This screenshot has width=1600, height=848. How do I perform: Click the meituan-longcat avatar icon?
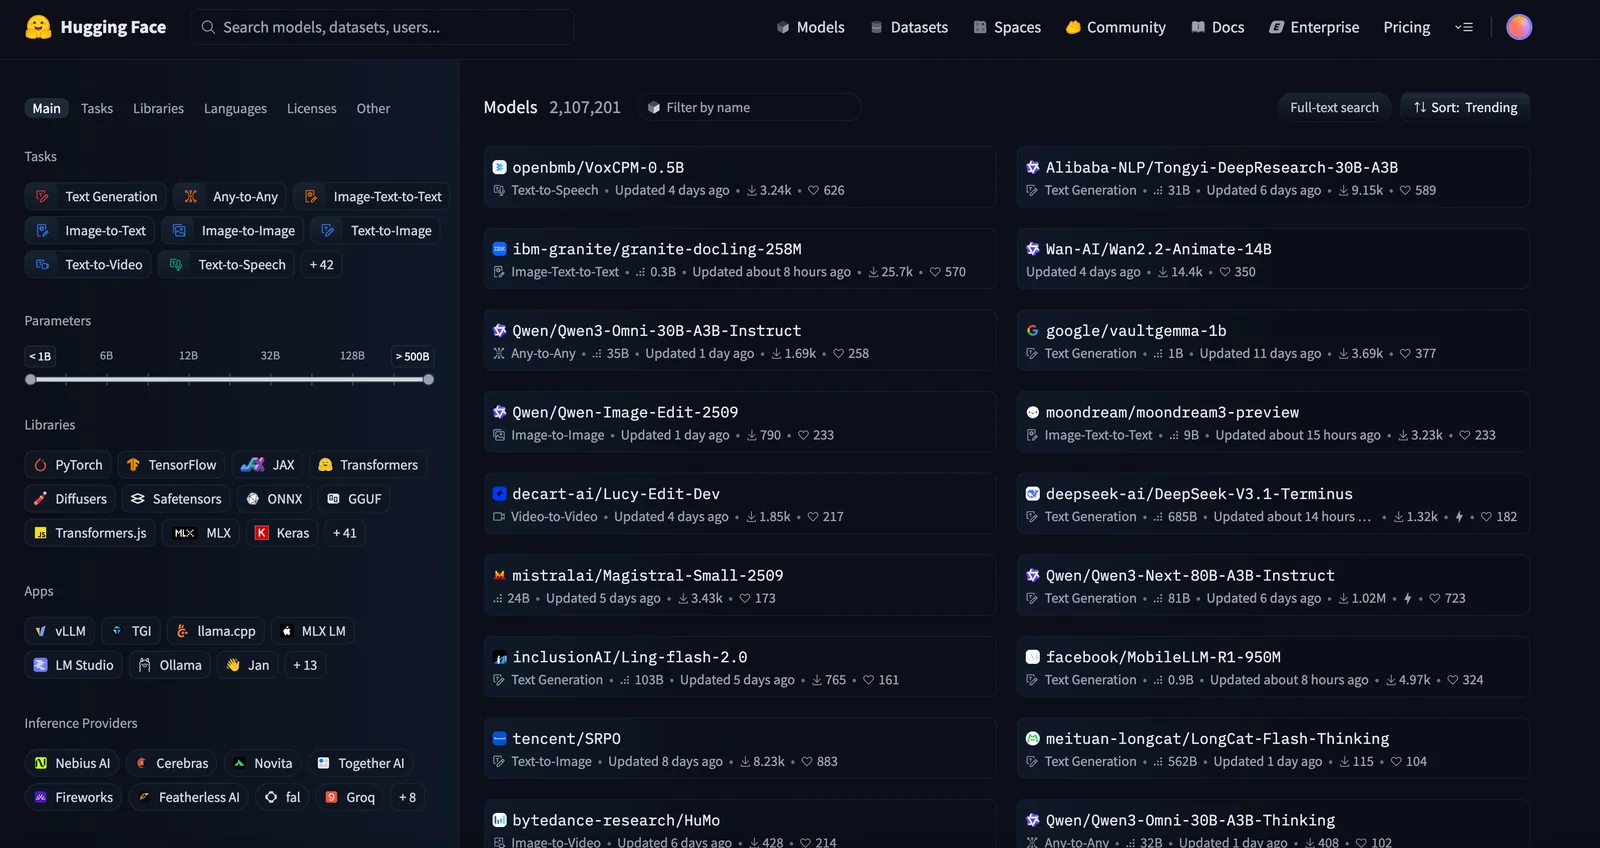point(1032,739)
